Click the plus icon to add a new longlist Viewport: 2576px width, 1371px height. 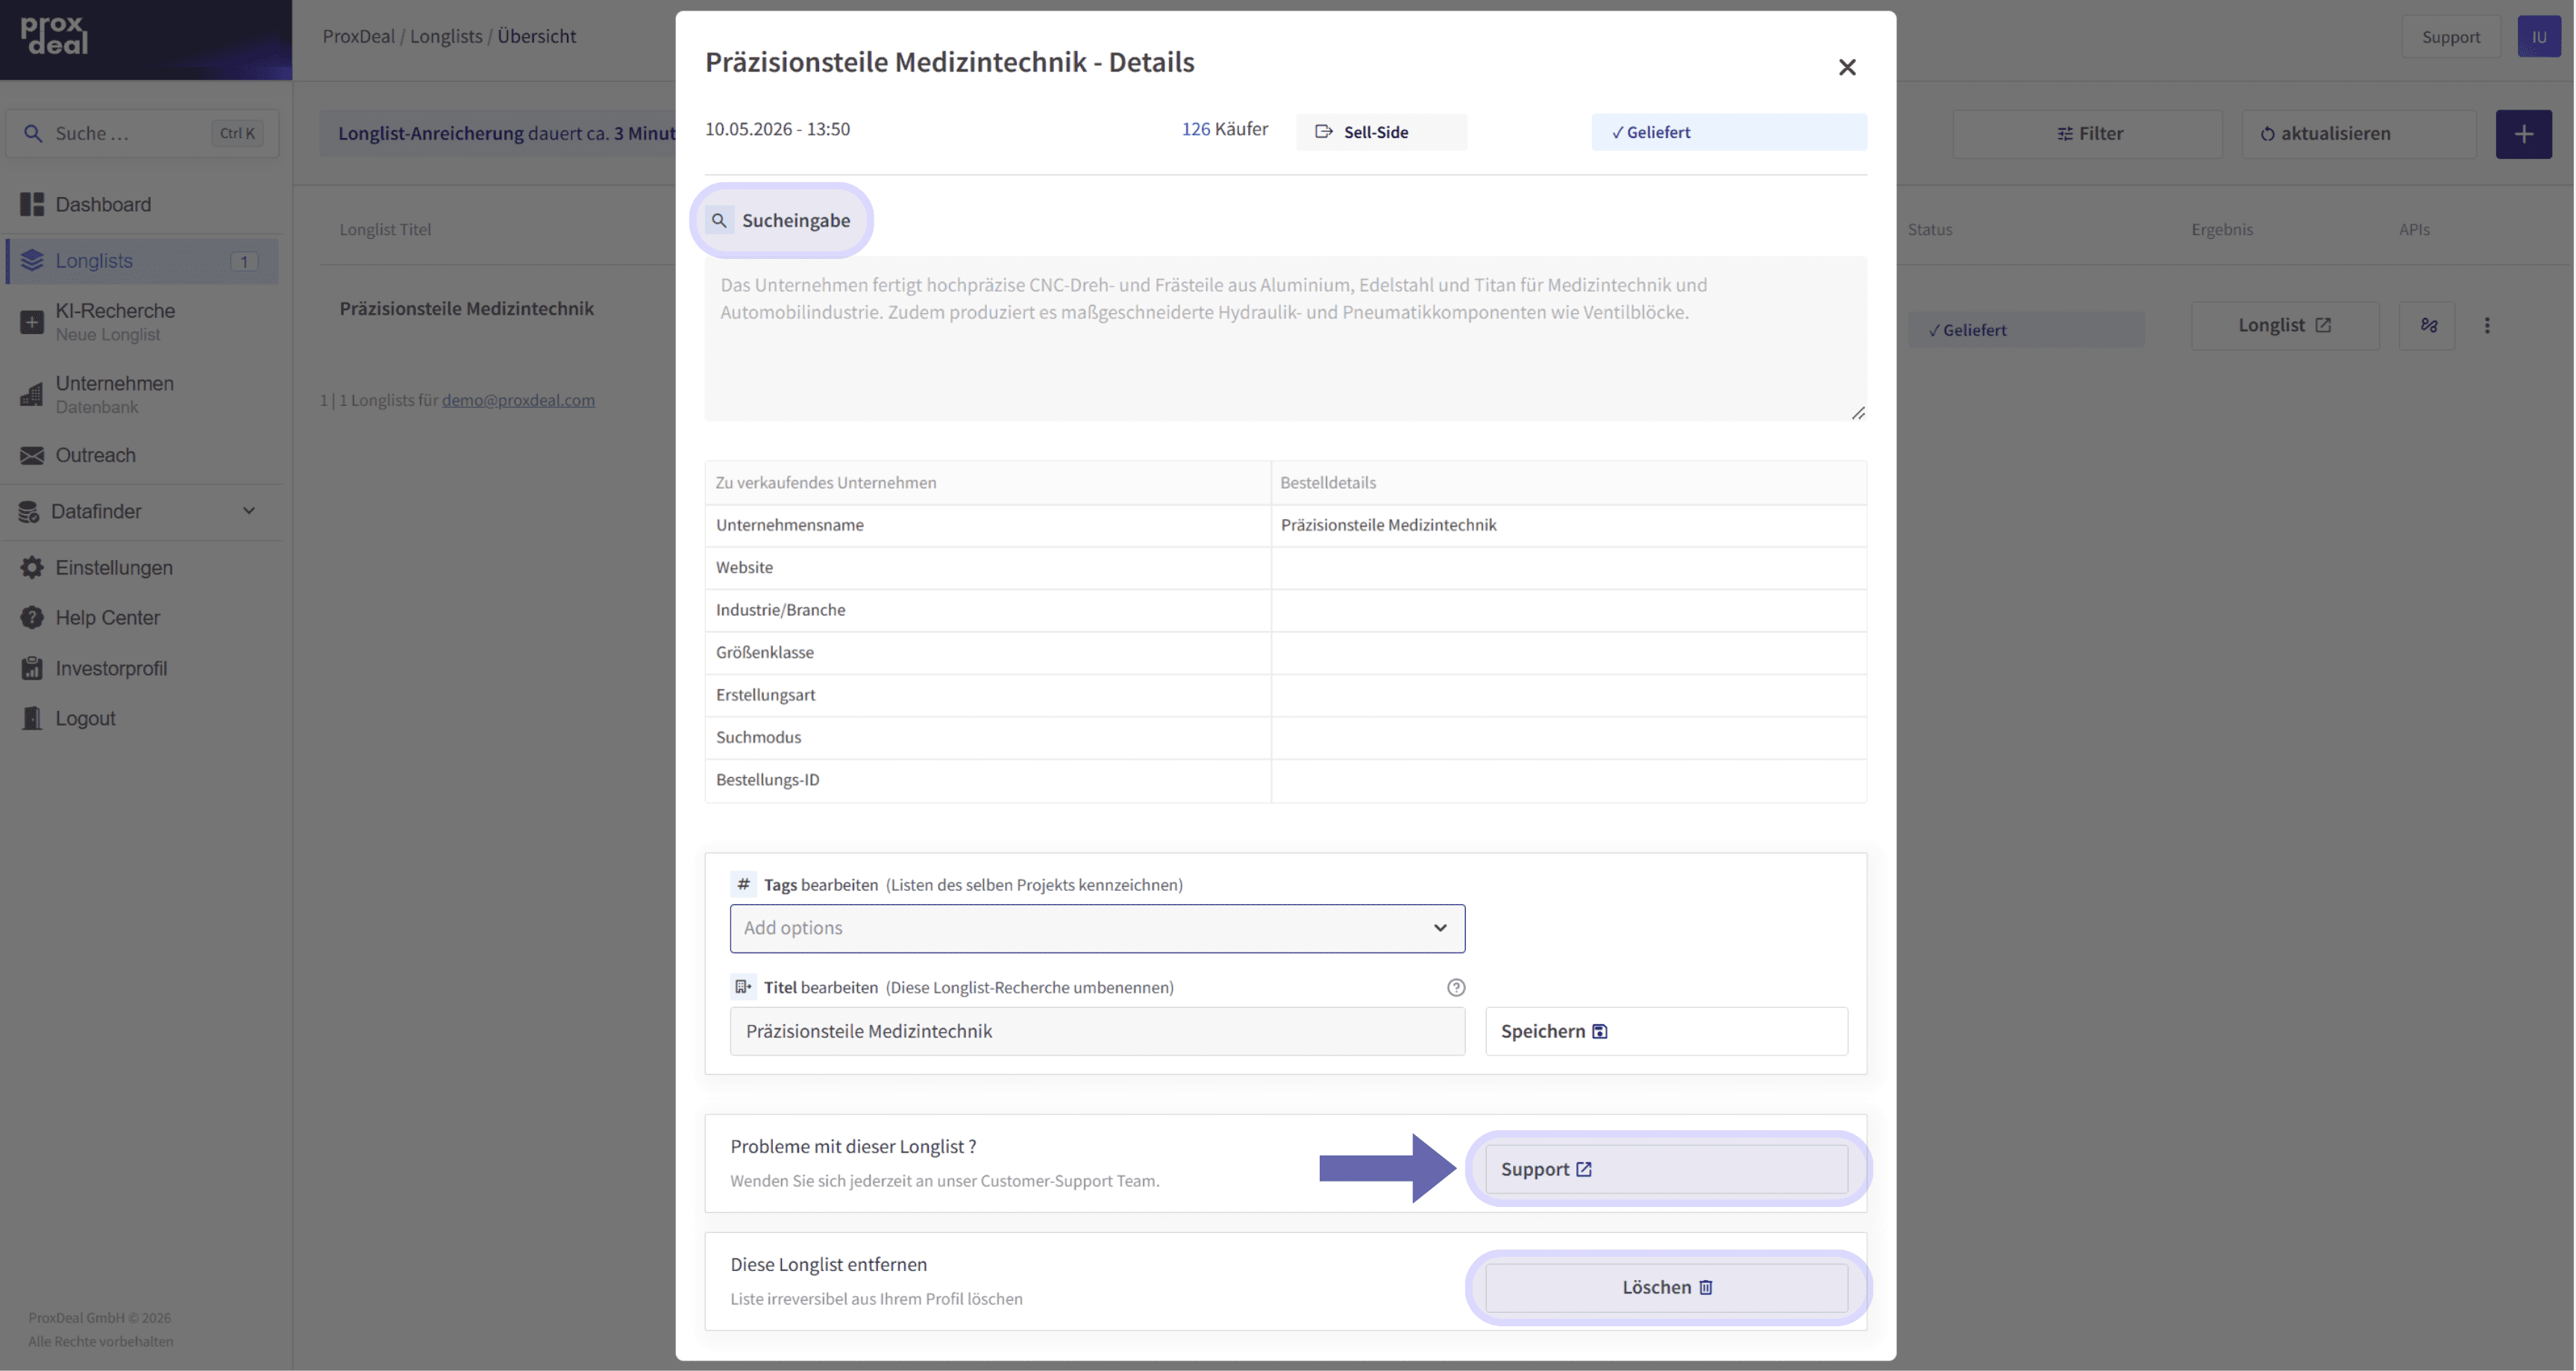[2523, 134]
